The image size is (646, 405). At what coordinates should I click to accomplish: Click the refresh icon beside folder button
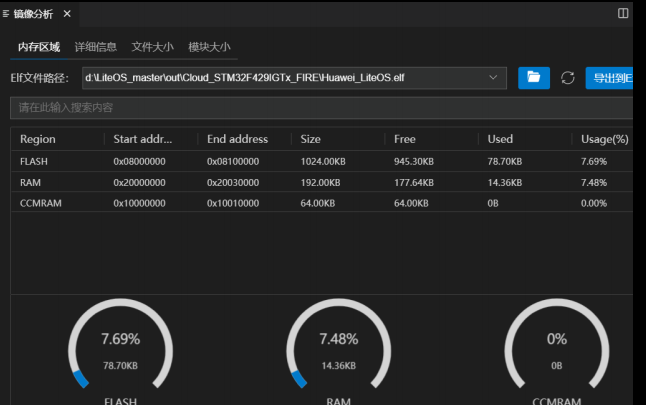[567, 78]
